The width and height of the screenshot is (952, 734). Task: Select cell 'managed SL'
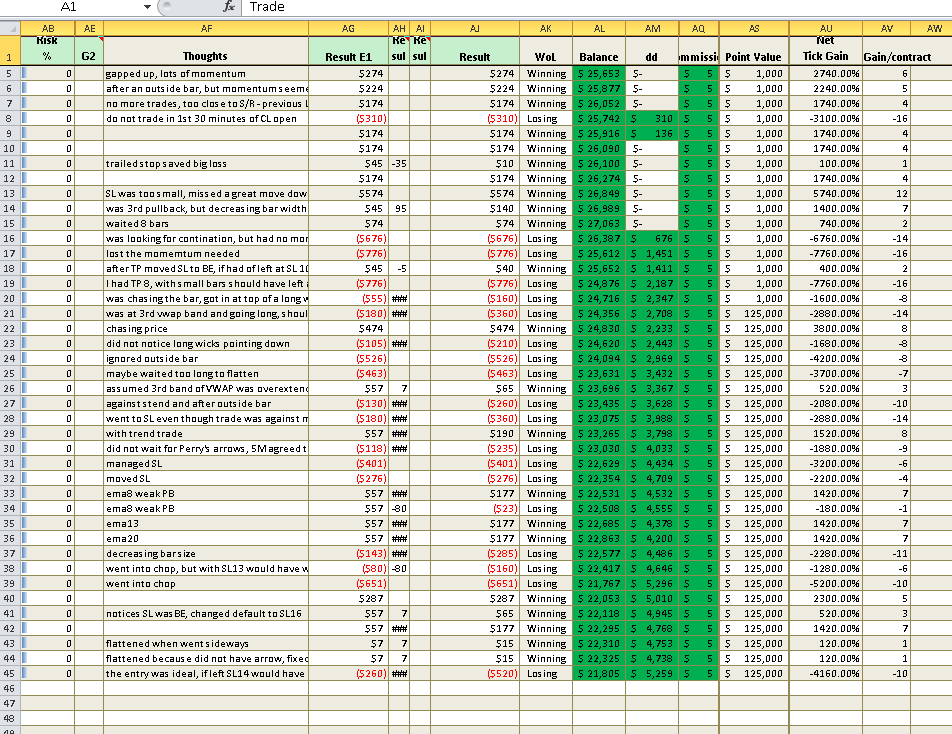206,463
